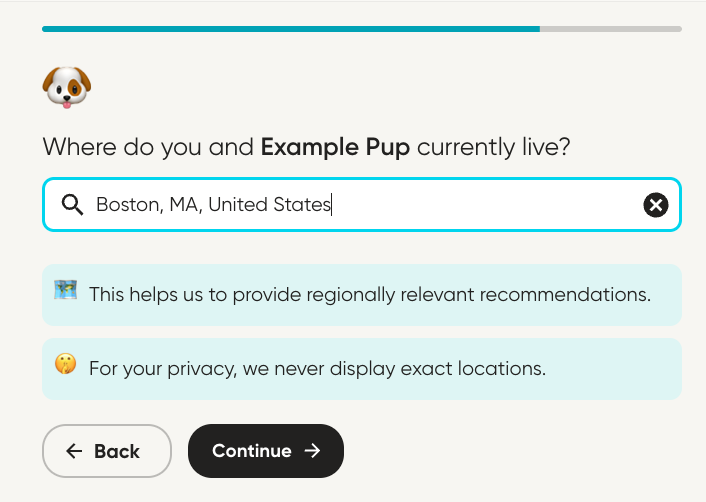Click the bold Example Pup name
The width and height of the screenshot is (706, 502).
pos(335,148)
